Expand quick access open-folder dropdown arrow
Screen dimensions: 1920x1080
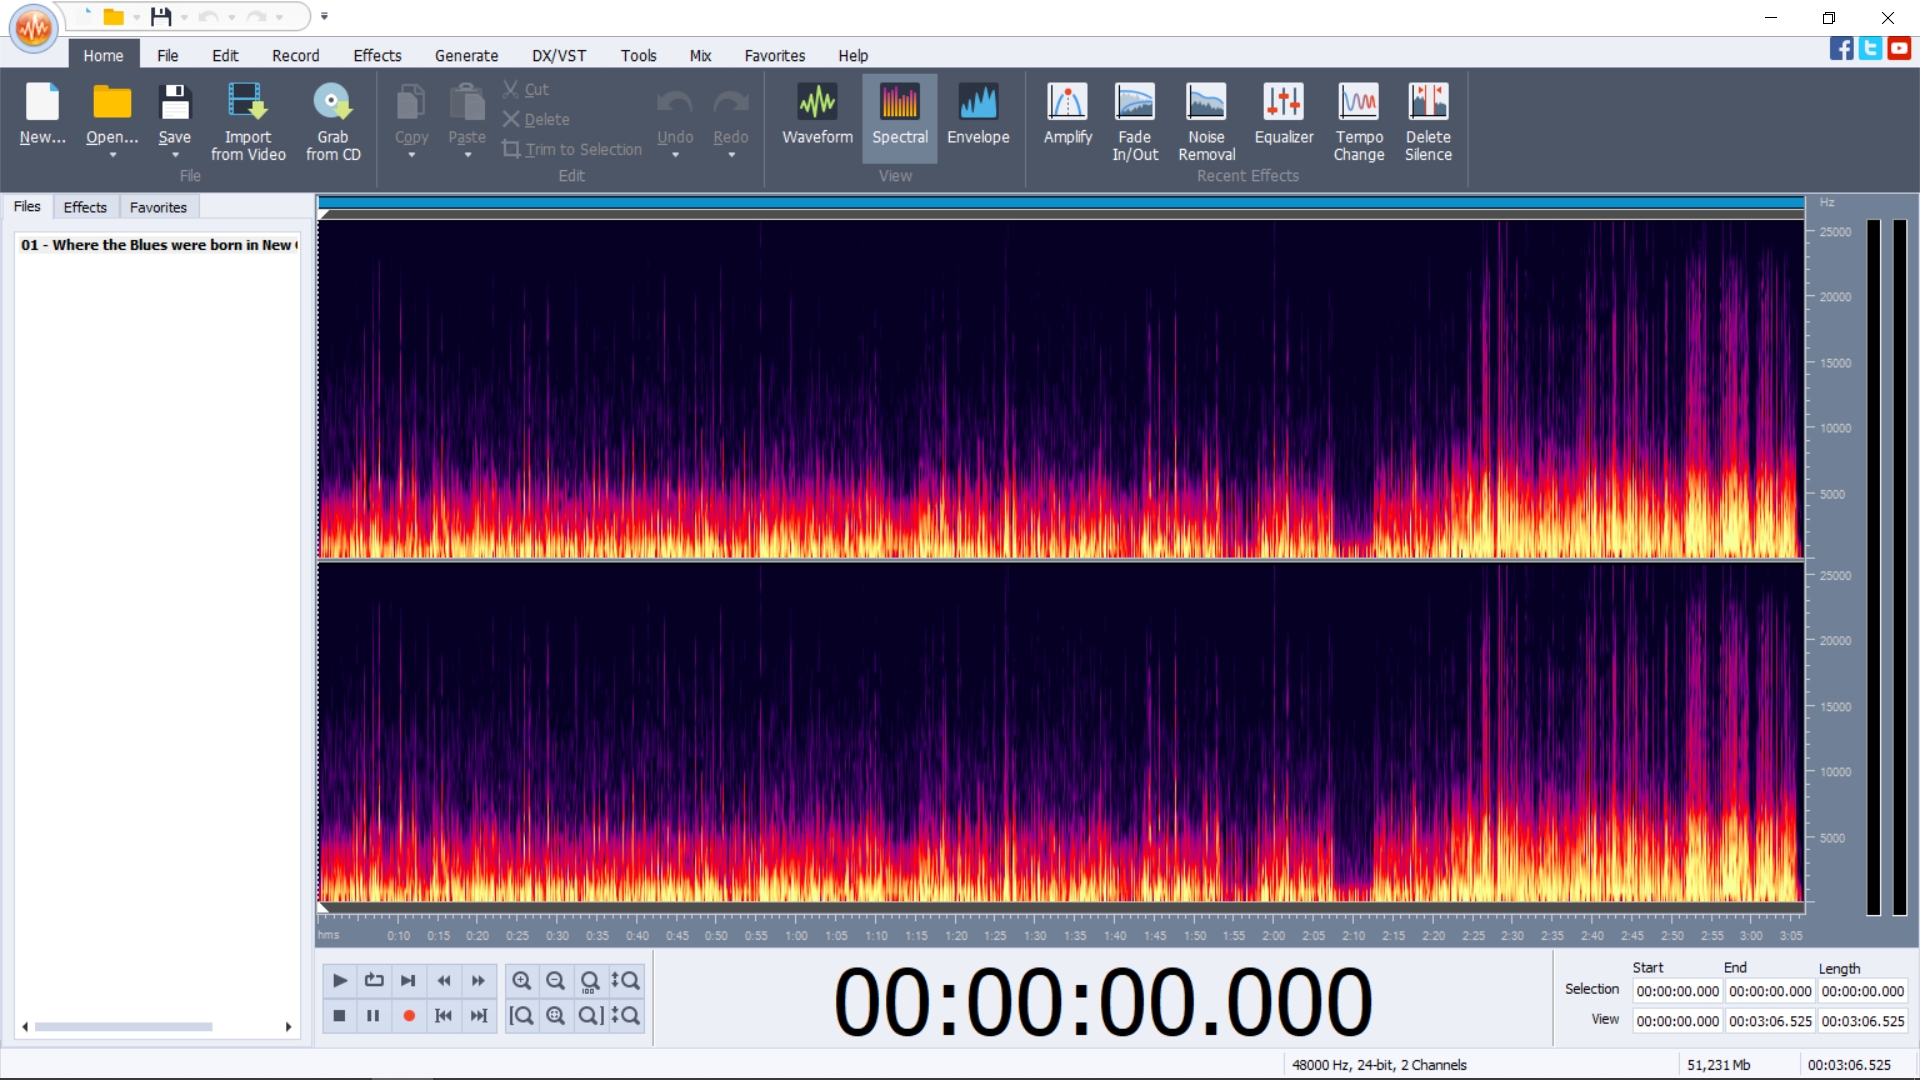[136, 17]
